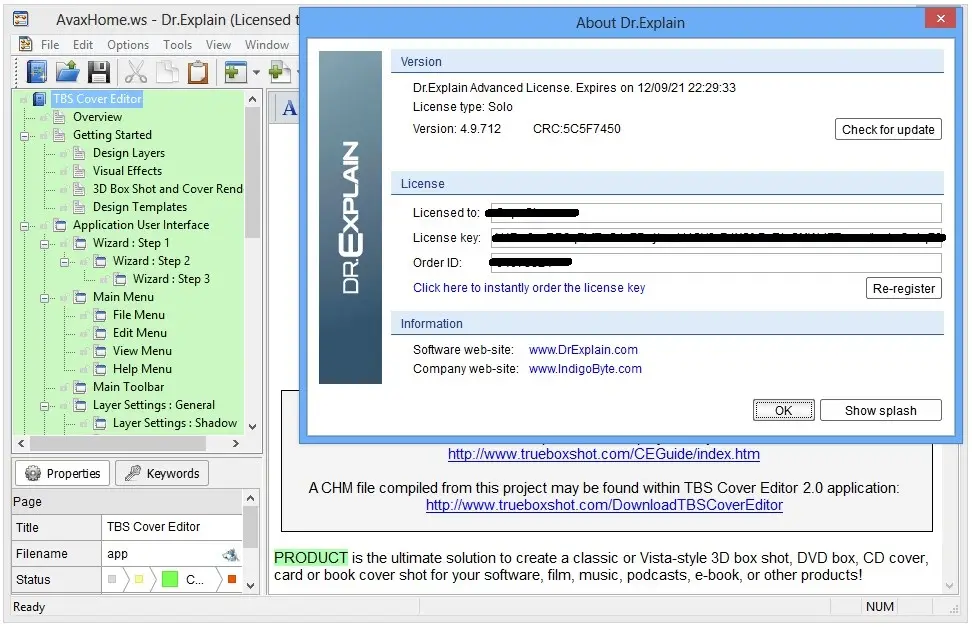Open the Tools menu

[x=177, y=45]
